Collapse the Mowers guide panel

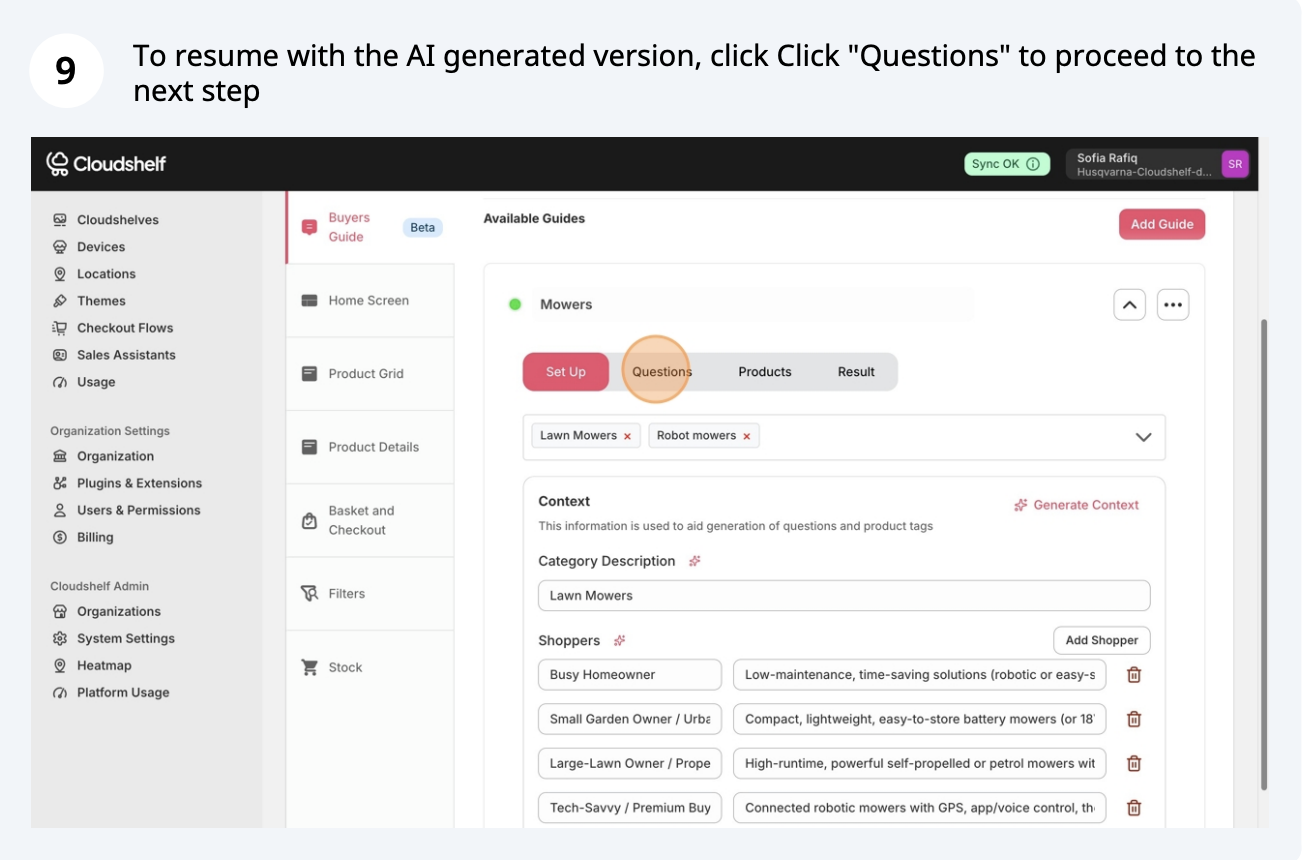[1129, 305]
